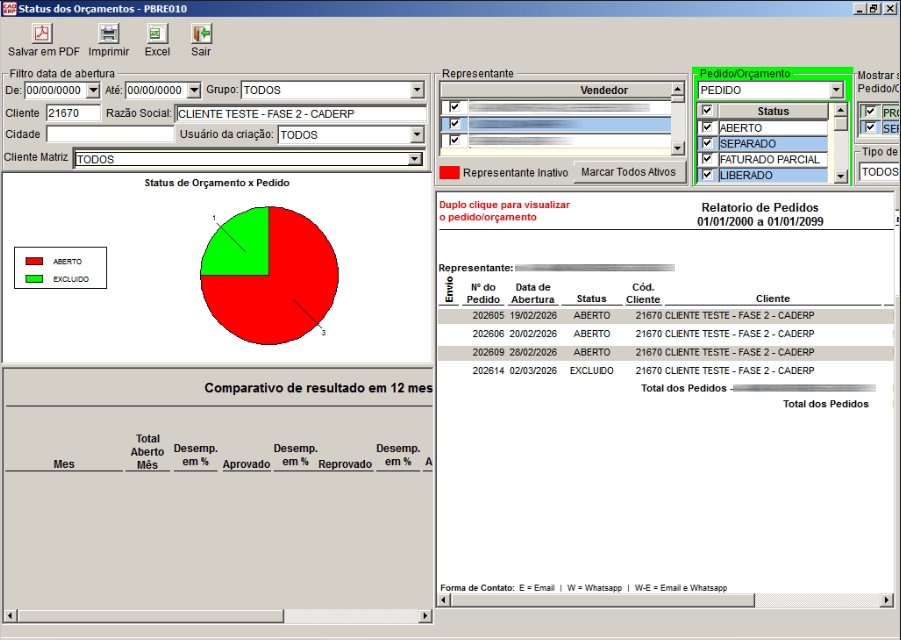Toggle first Vendedor row checkbox
The width and height of the screenshot is (901, 640).
(455, 107)
